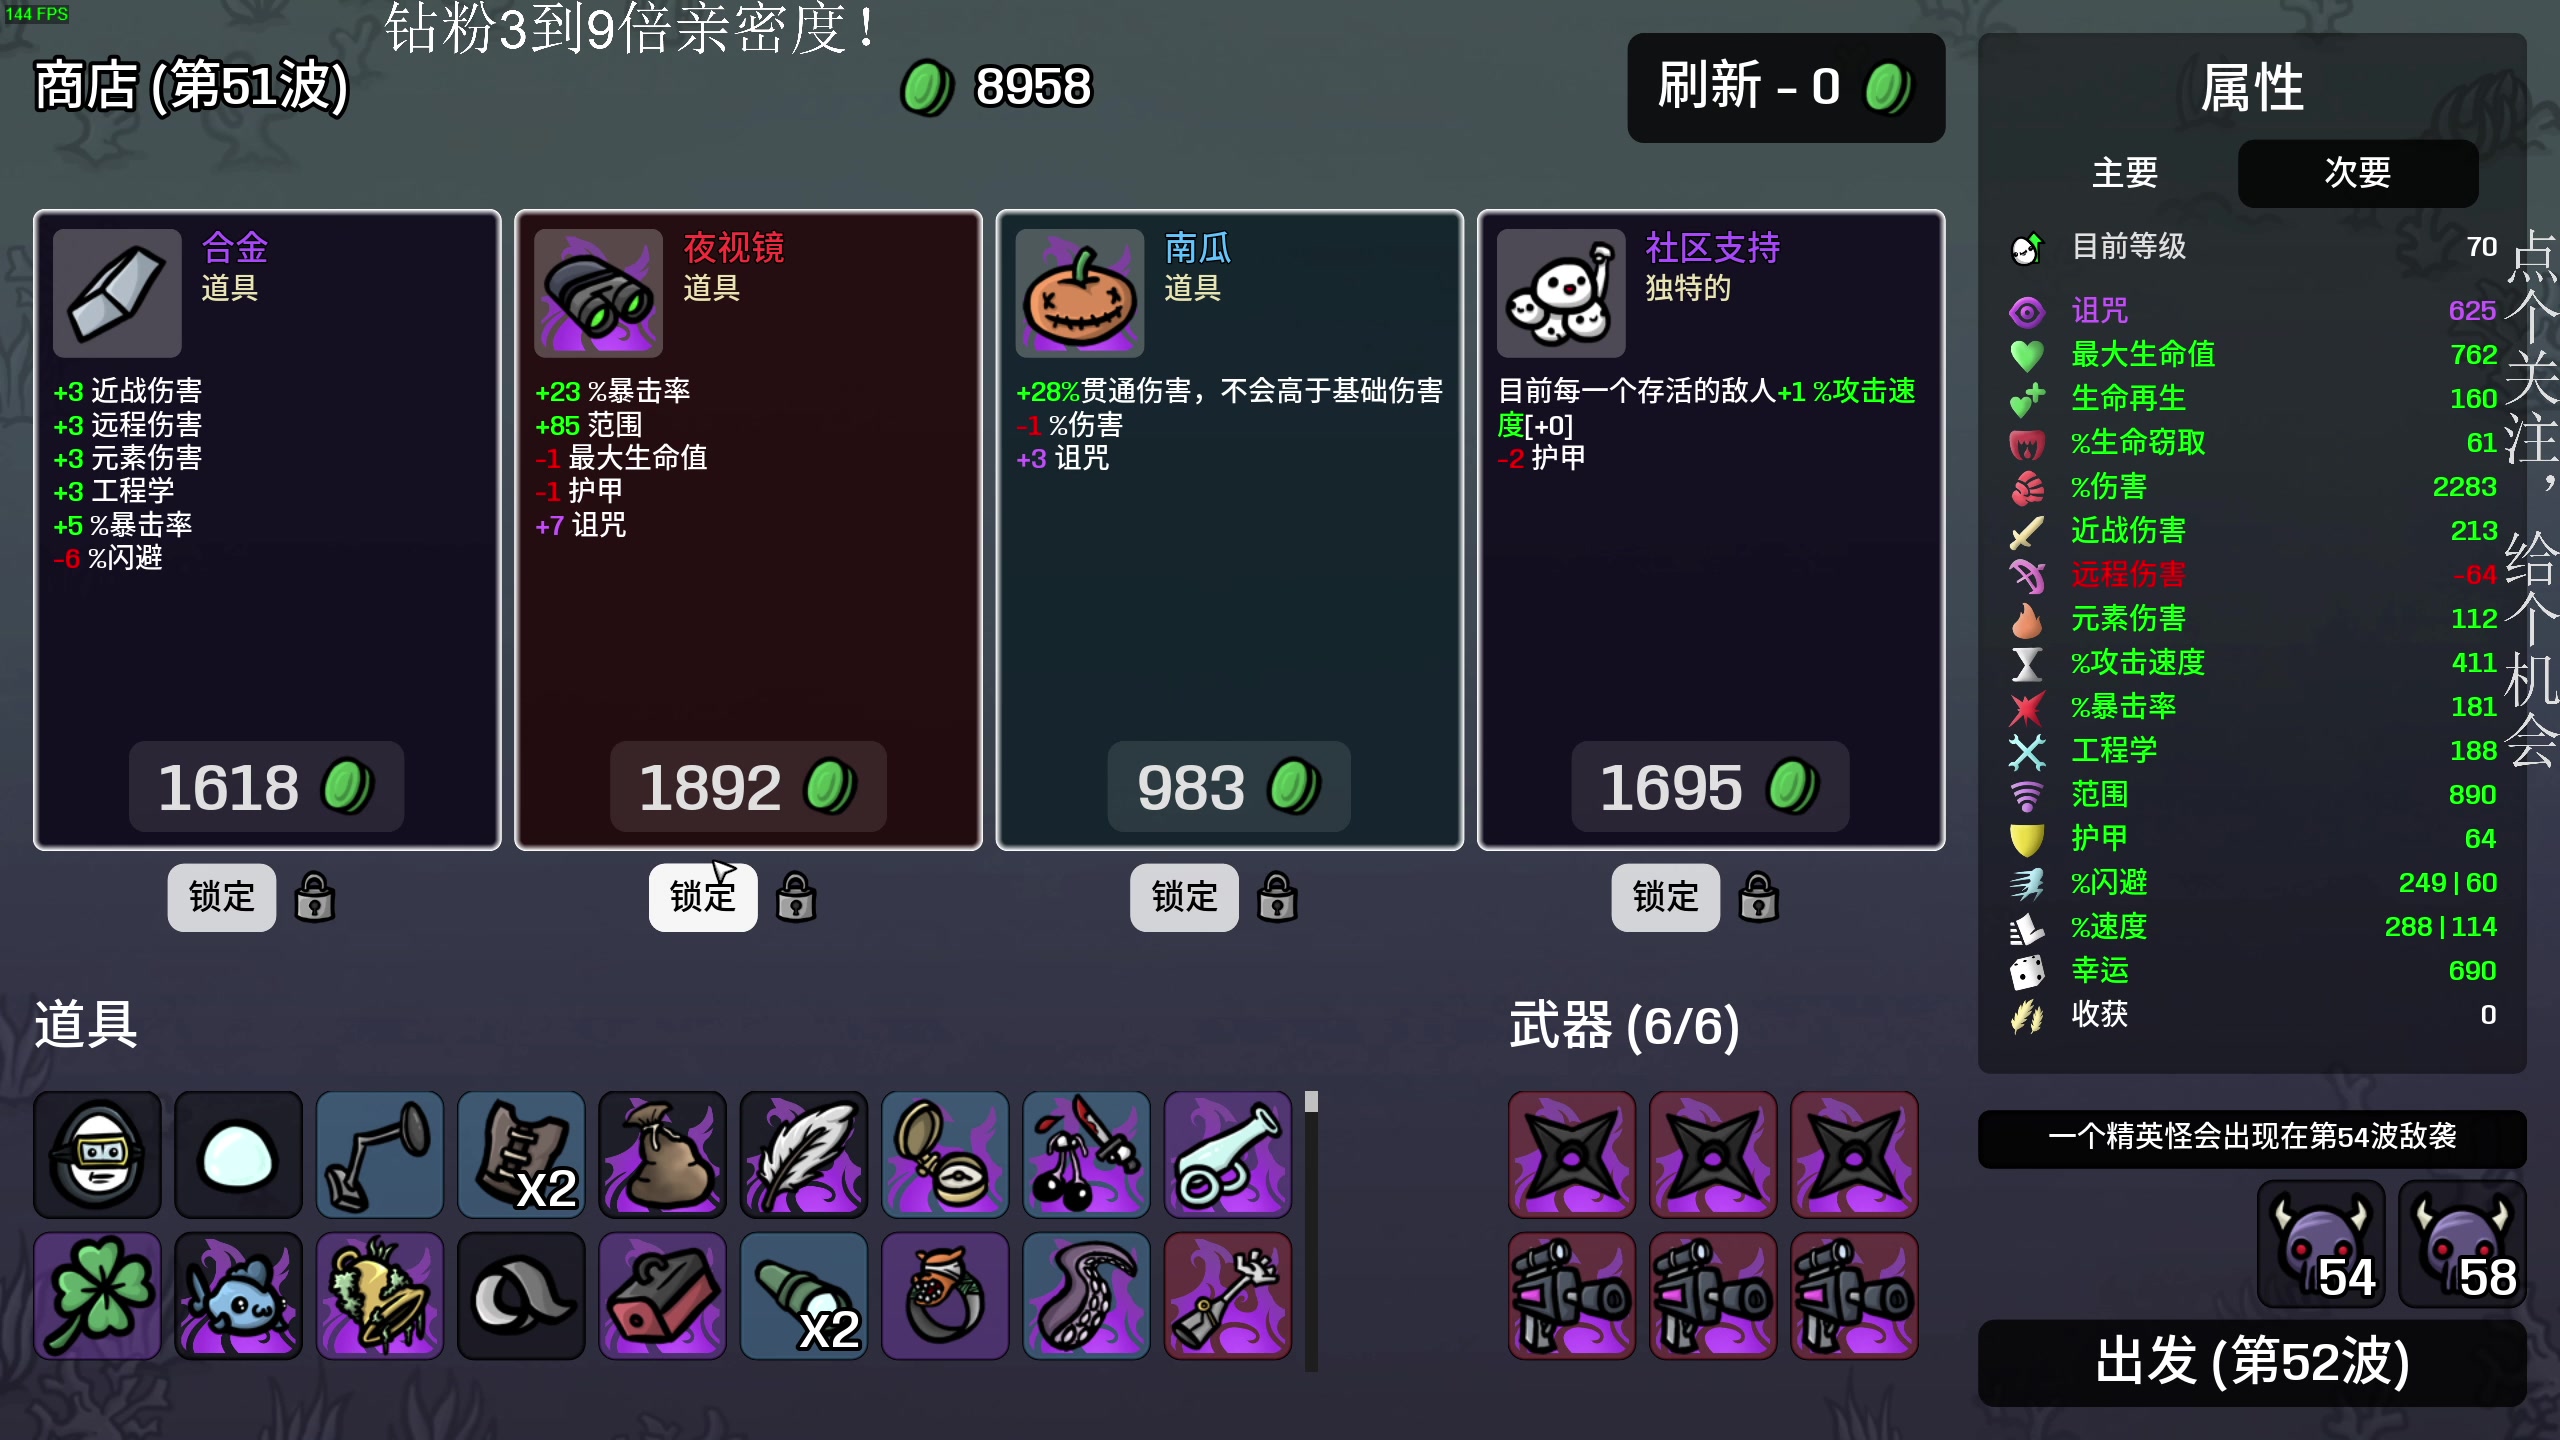The width and height of the screenshot is (2560, 1440).
Task: Switch to the 主要 attributes tab
Action: (x=2125, y=173)
